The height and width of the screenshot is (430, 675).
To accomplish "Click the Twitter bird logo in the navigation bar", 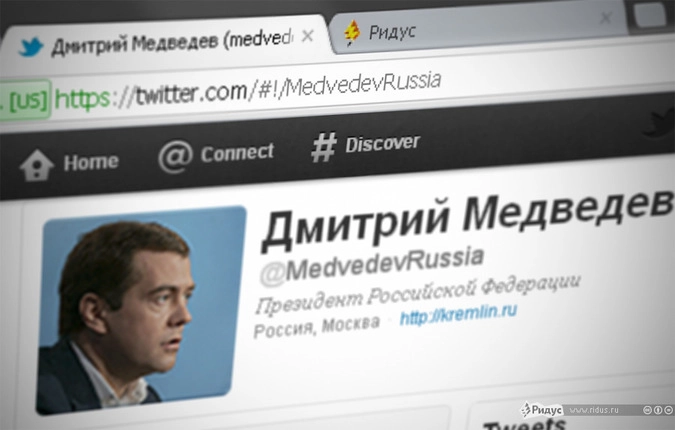I will (659, 124).
